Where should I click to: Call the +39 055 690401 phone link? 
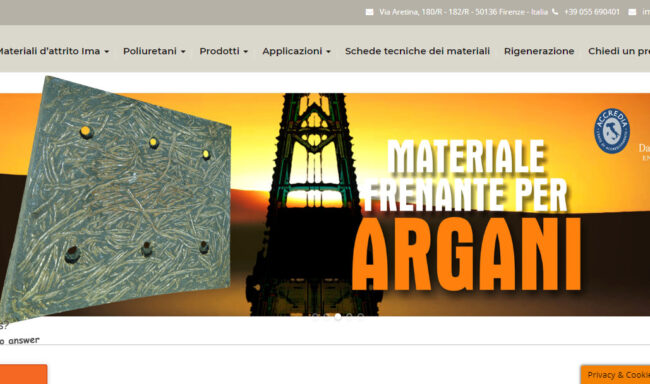592,12
